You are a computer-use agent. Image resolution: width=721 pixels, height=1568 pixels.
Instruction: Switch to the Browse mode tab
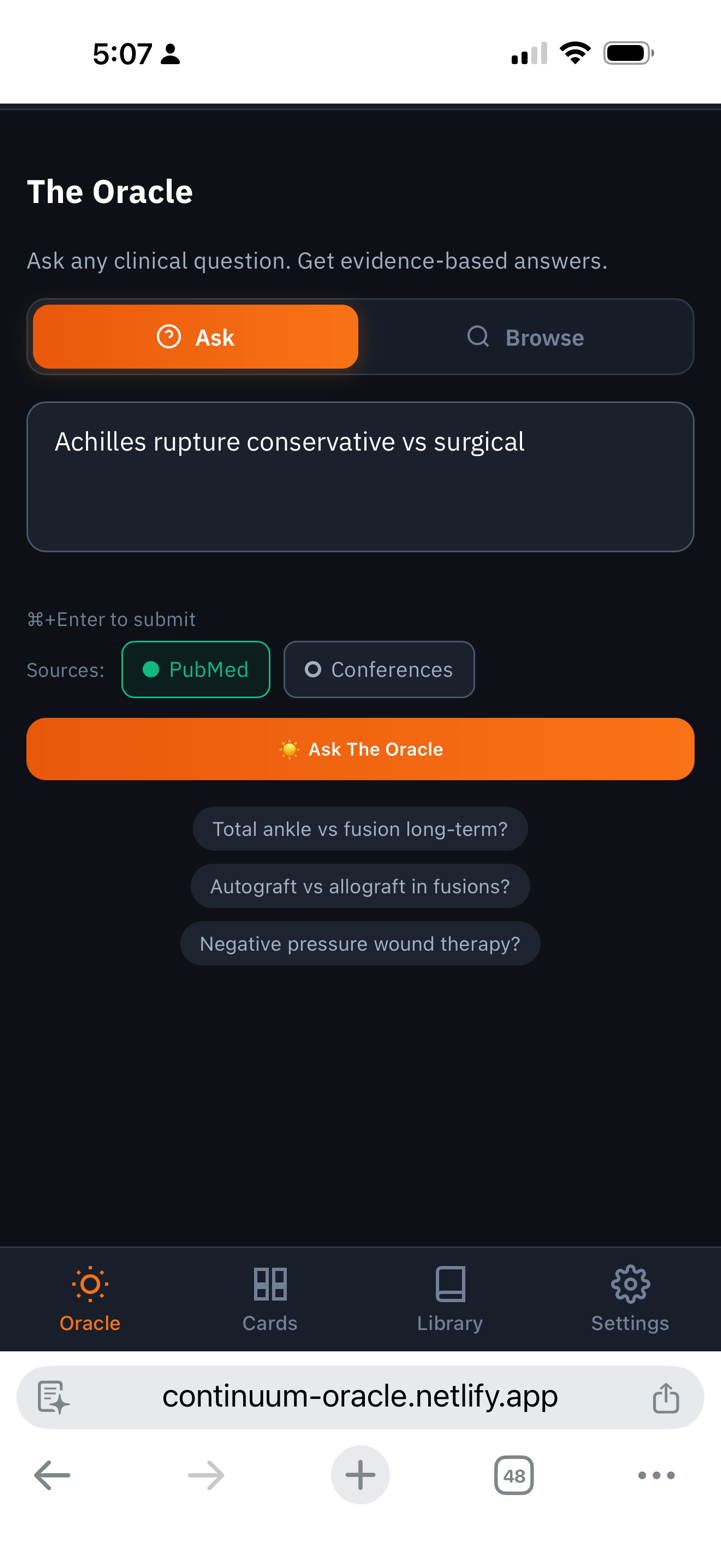coord(526,337)
